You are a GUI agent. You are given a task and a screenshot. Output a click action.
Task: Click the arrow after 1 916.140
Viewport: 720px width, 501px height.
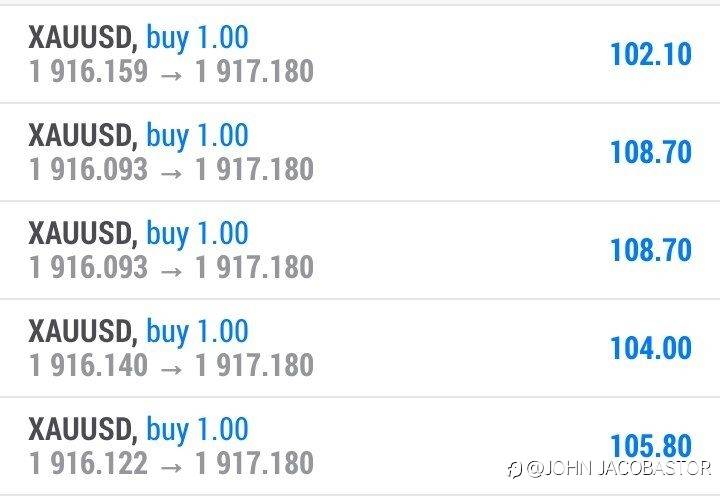(x=171, y=366)
